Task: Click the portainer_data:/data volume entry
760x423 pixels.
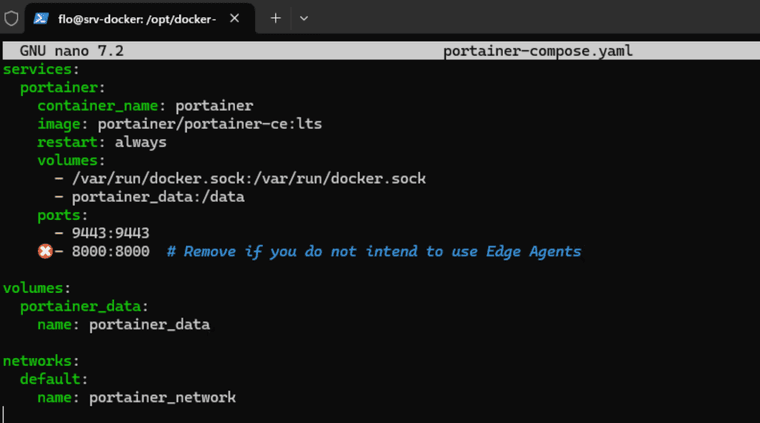Action: point(158,197)
